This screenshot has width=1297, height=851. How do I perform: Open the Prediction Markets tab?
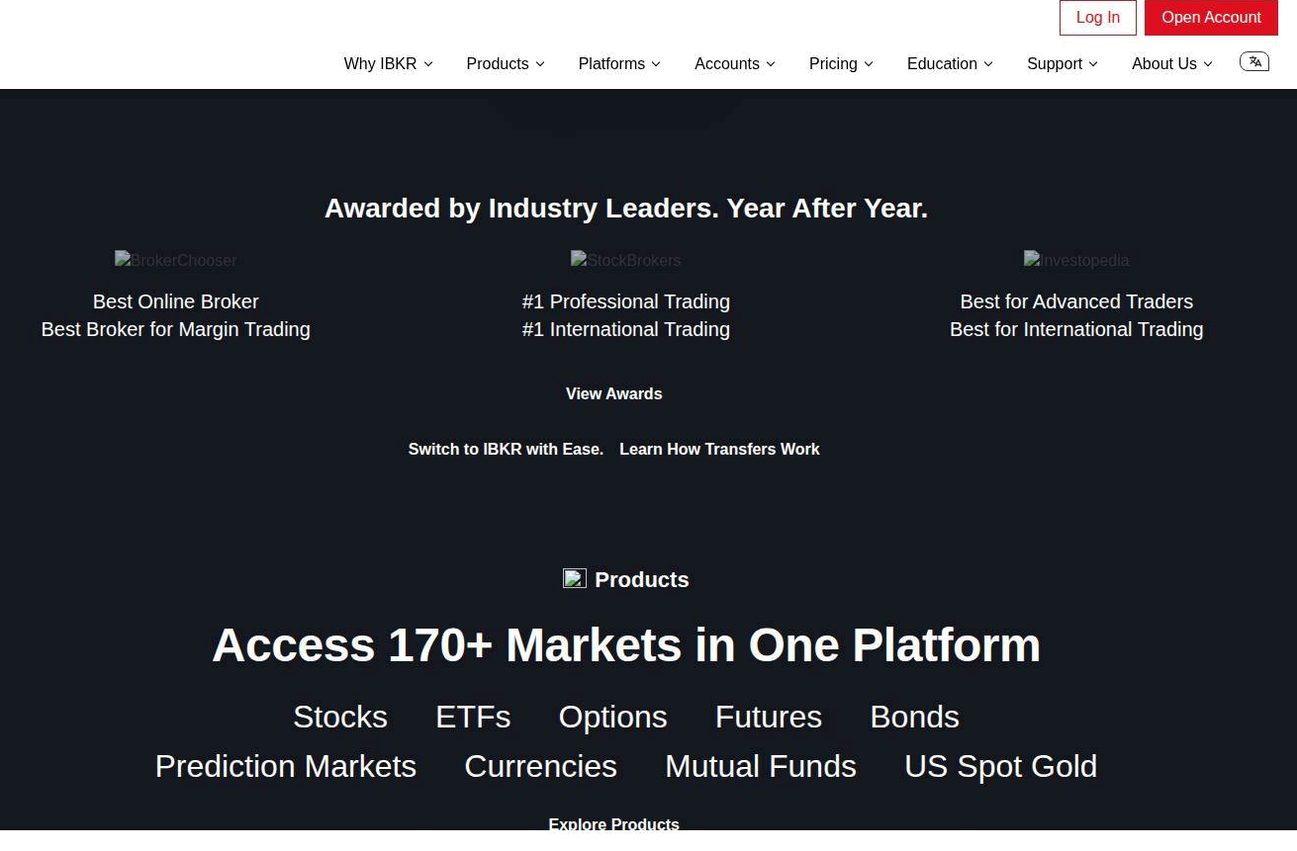click(x=286, y=766)
